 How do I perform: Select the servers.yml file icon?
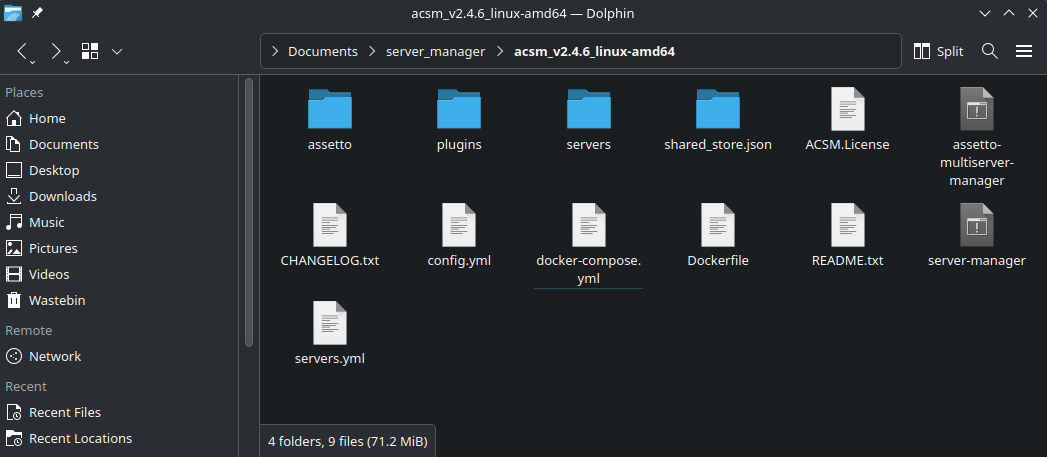[330, 323]
